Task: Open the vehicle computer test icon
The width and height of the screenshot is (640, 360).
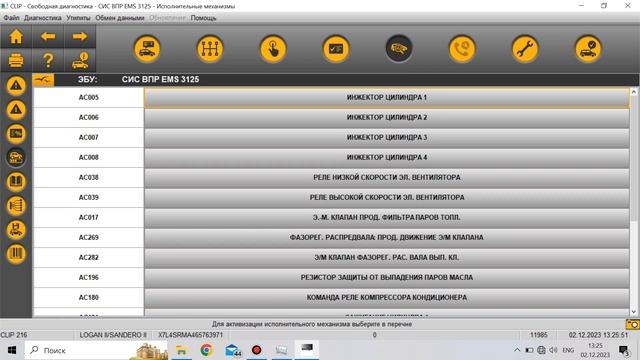Action: pyautogui.click(x=147, y=49)
